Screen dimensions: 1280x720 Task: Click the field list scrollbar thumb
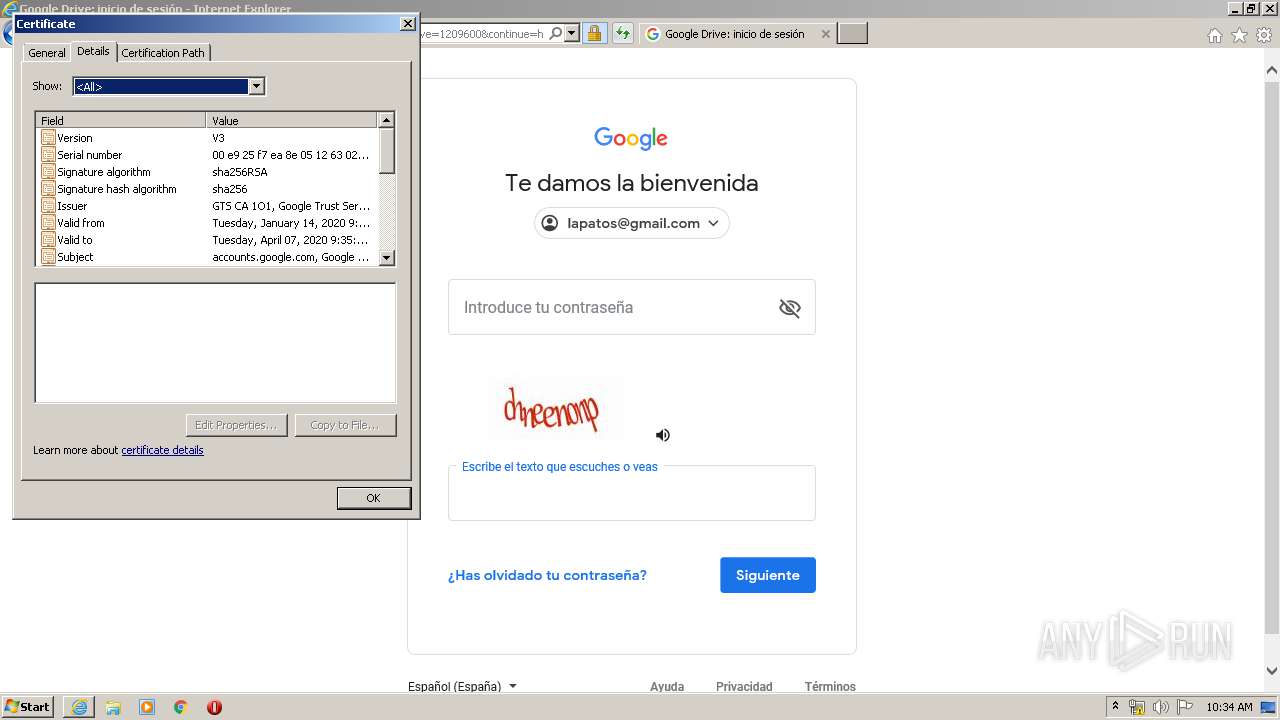(387, 151)
